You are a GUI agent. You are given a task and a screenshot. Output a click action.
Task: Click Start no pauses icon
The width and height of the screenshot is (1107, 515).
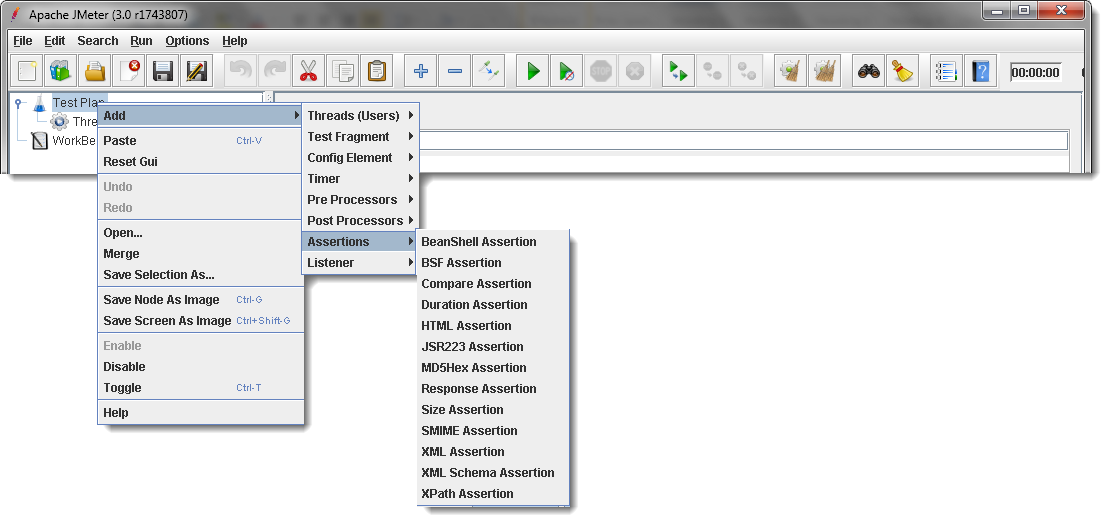tap(566, 71)
